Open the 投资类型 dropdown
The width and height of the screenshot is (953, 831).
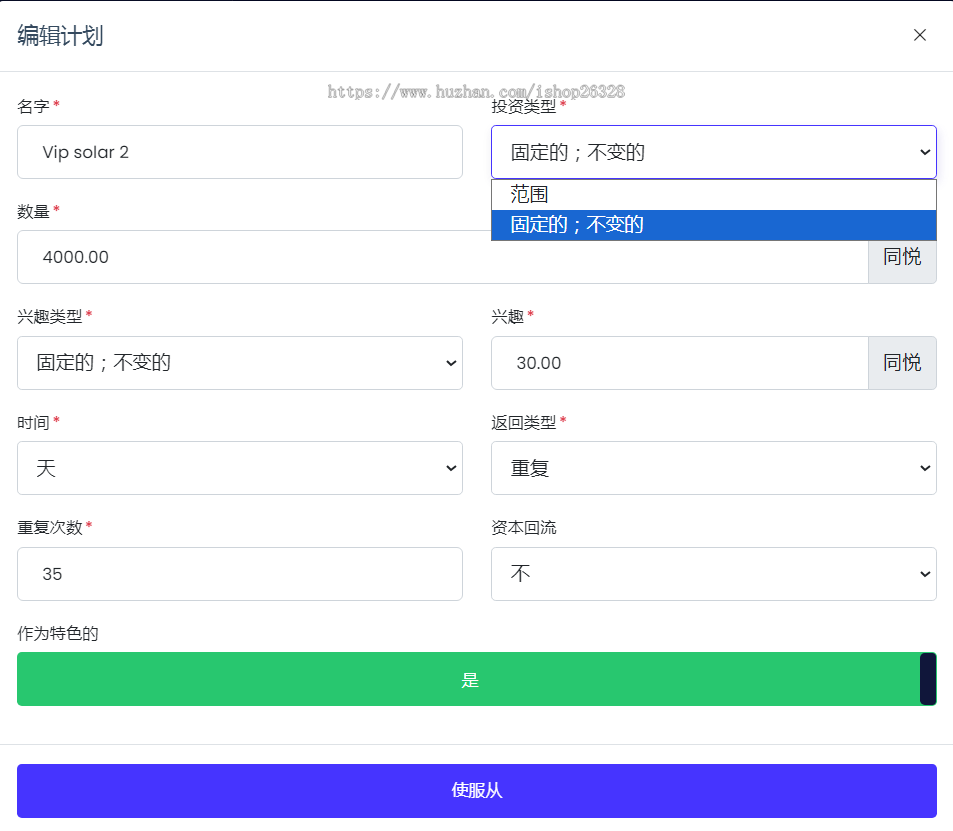tap(714, 152)
